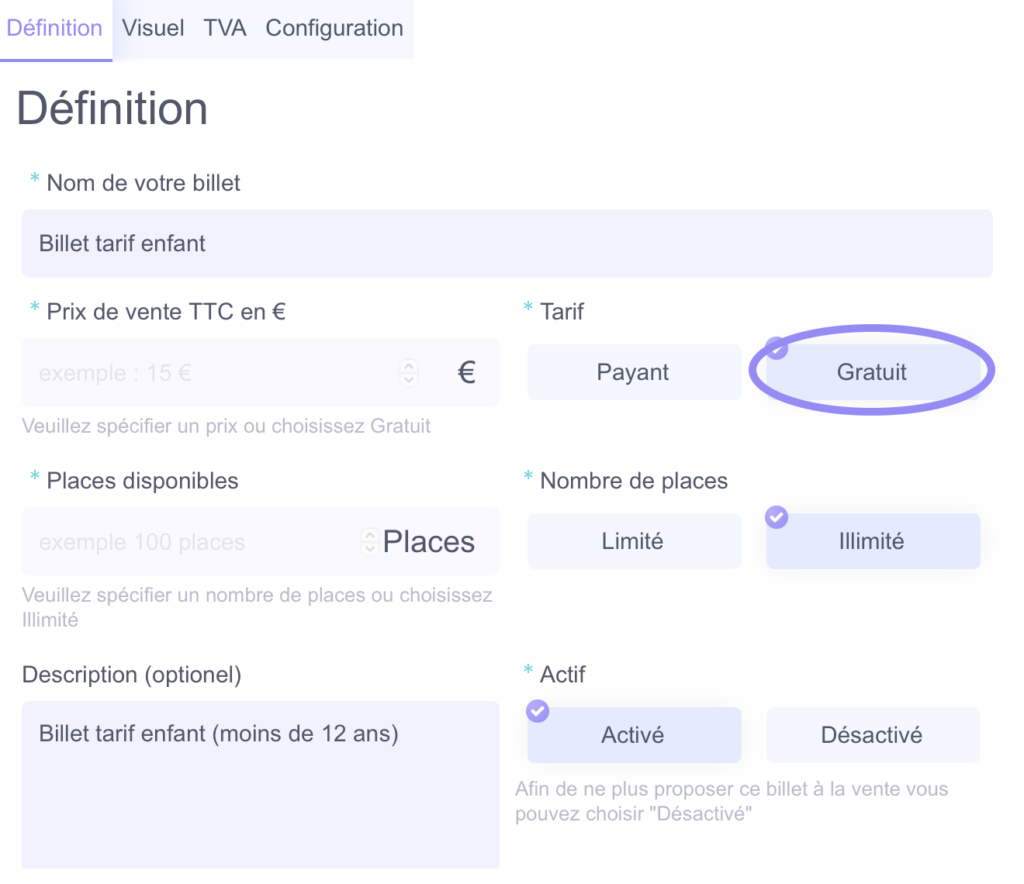Click the price field stepper arrows

point(409,372)
